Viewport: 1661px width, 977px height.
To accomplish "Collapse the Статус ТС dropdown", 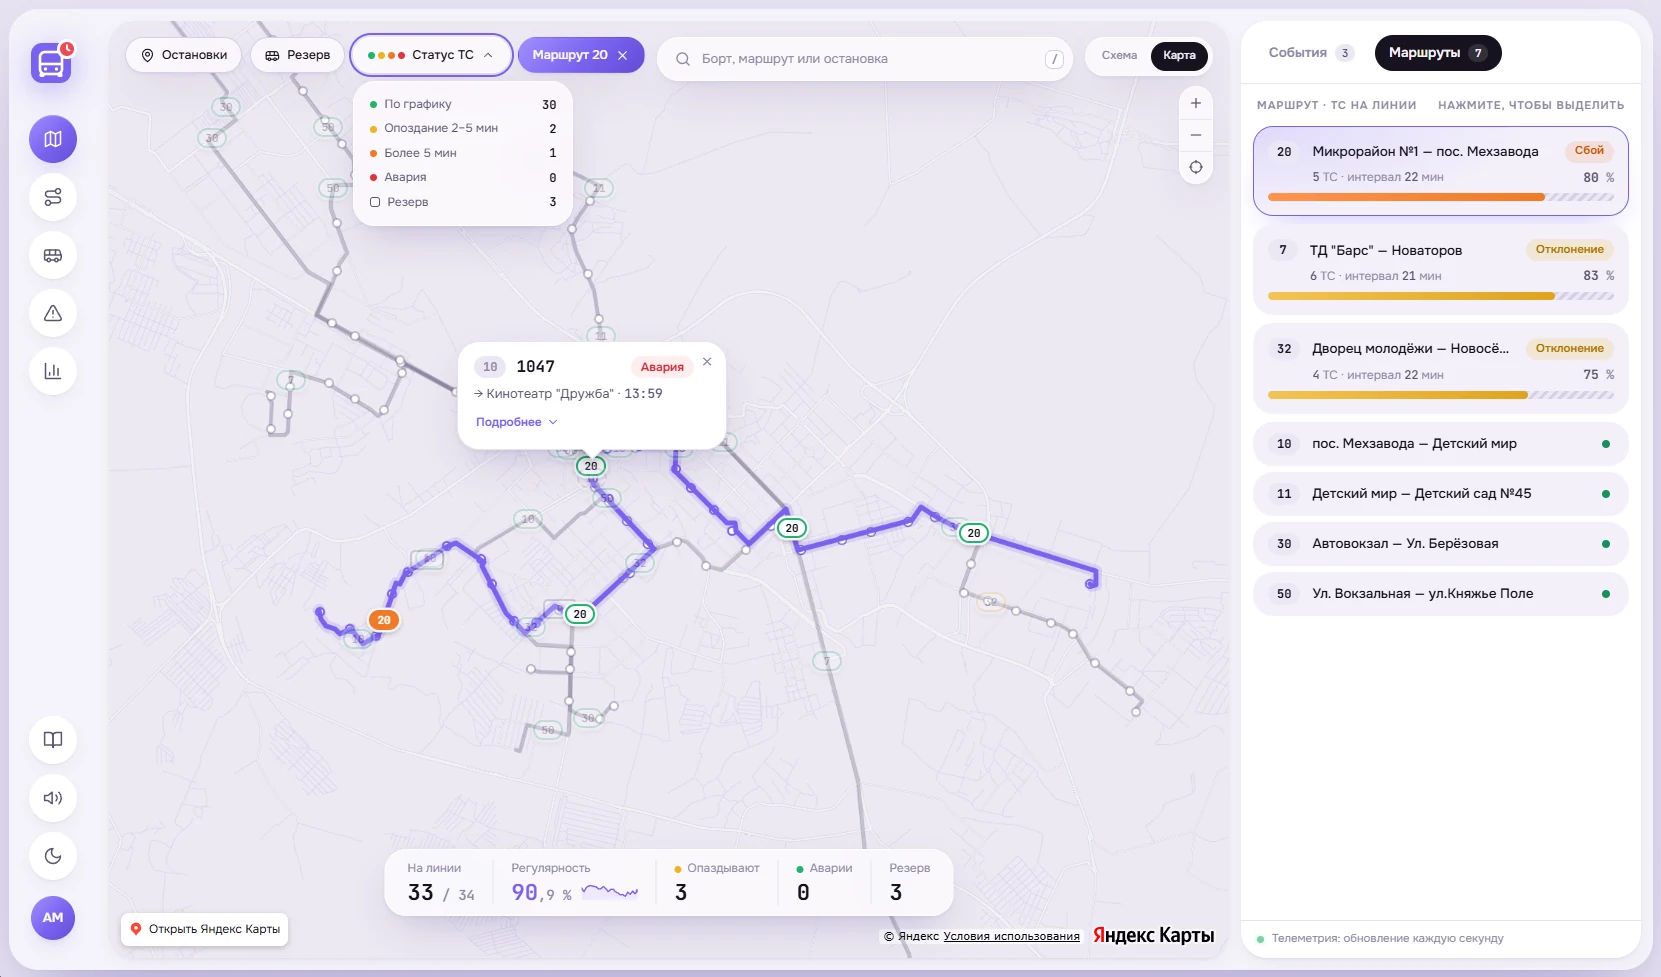I will pos(431,55).
